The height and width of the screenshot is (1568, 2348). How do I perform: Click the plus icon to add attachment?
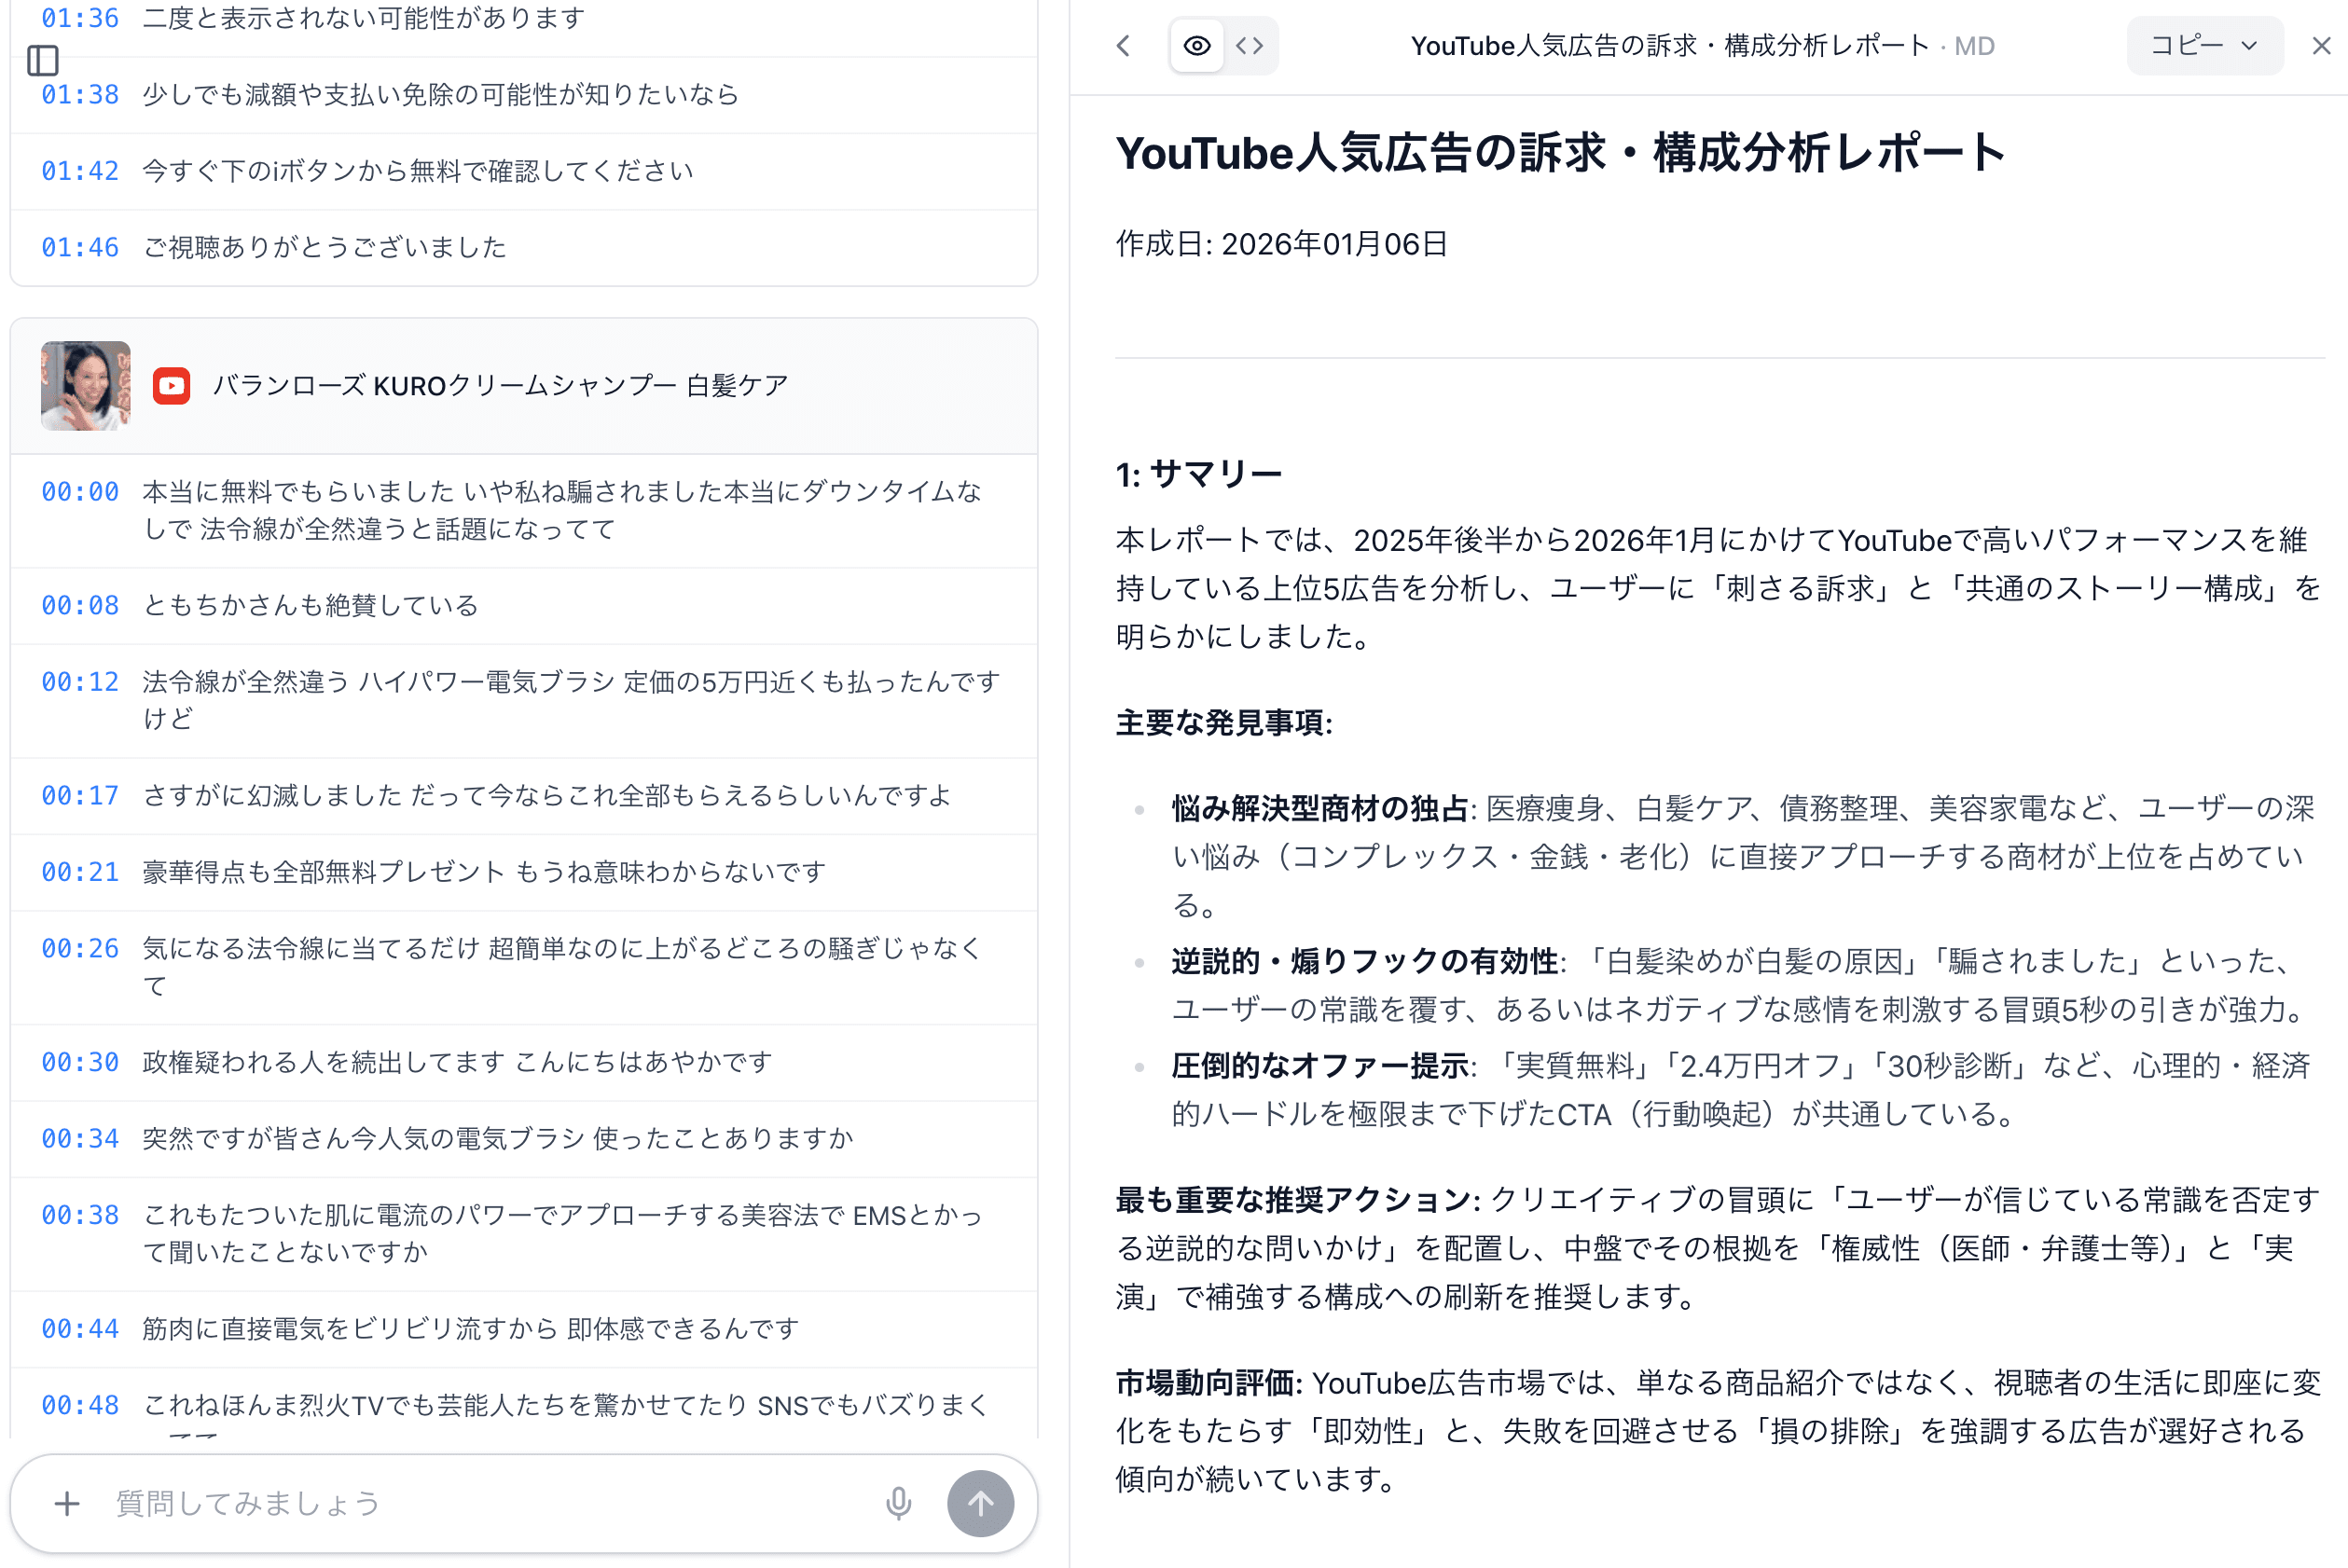pyautogui.click(x=67, y=1503)
